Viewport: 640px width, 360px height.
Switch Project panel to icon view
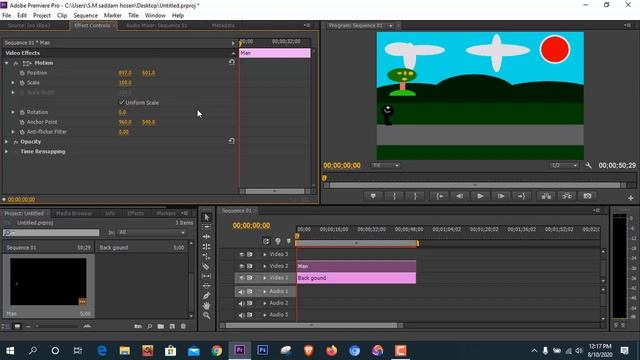click(17, 326)
